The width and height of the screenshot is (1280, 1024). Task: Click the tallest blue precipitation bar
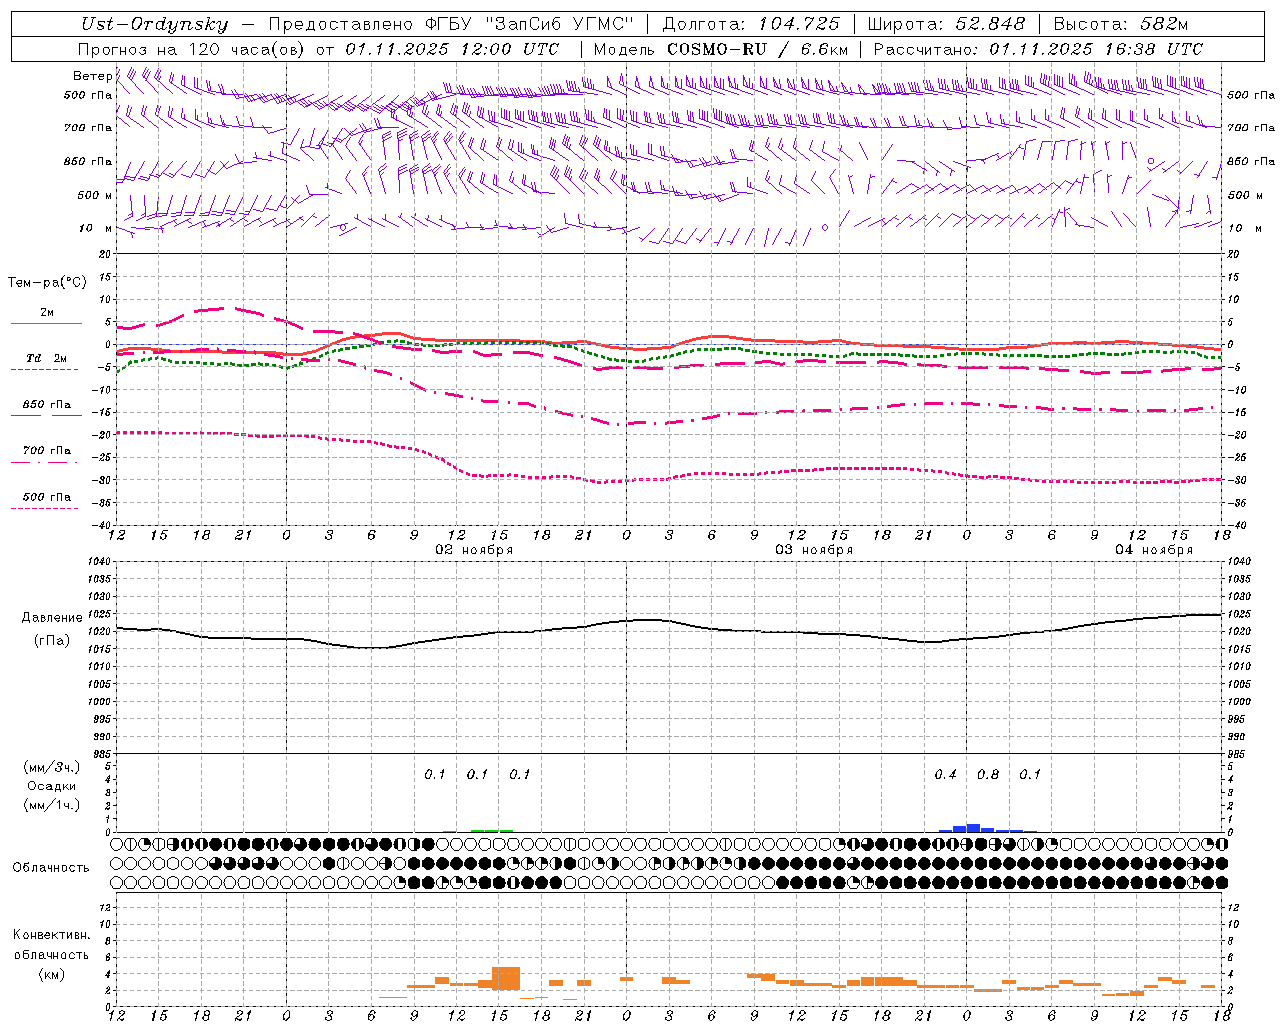pos(973,828)
